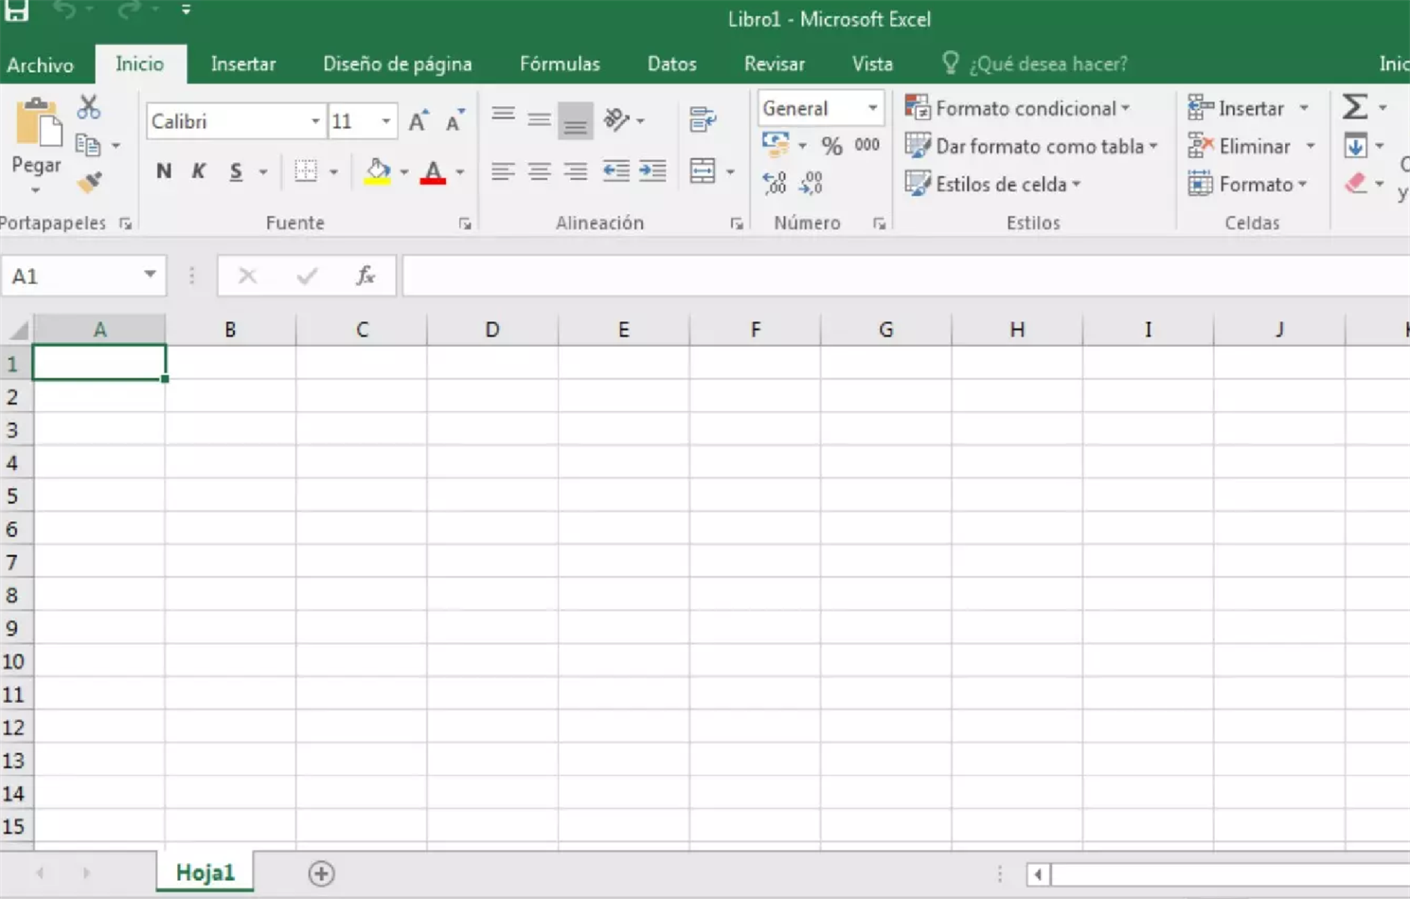This screenshot has height=899, width=1410.
Task: Click the text orientation icon
Action: tap(617, 120)
